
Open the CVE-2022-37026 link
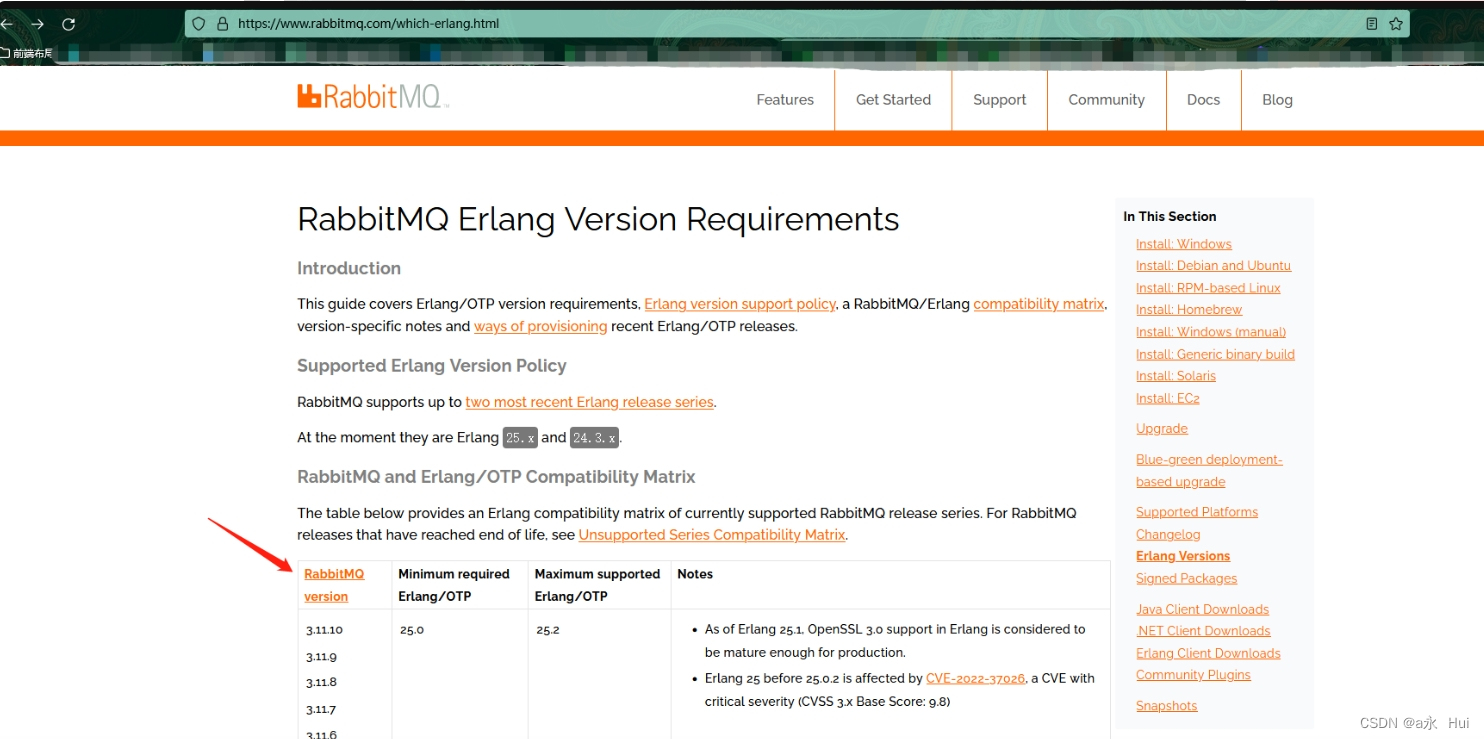[x=975, y=678]
